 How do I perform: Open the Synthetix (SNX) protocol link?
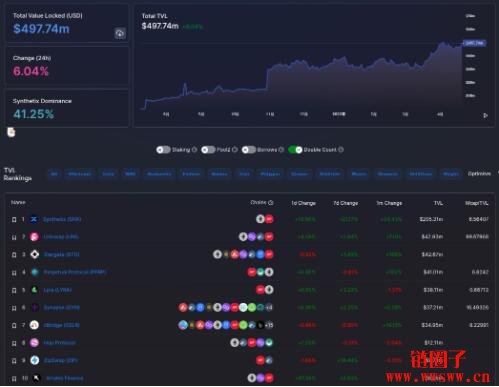coord(62,219)
